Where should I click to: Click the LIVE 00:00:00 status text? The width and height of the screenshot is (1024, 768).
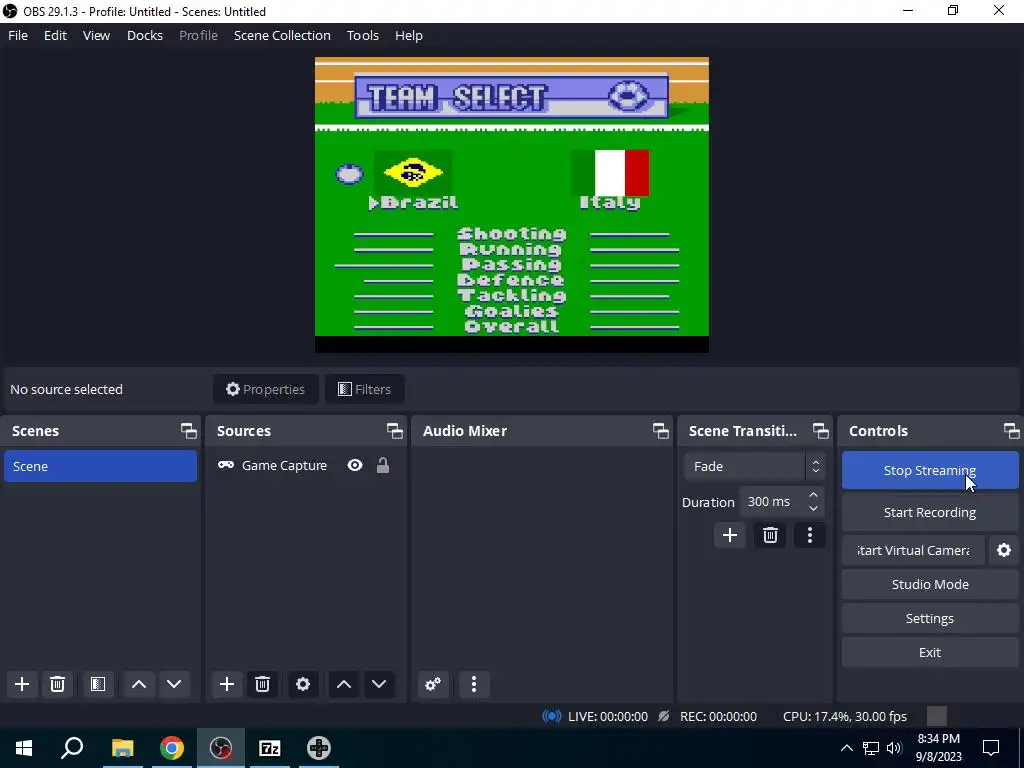pyautogui.click(x=607, y=716)
